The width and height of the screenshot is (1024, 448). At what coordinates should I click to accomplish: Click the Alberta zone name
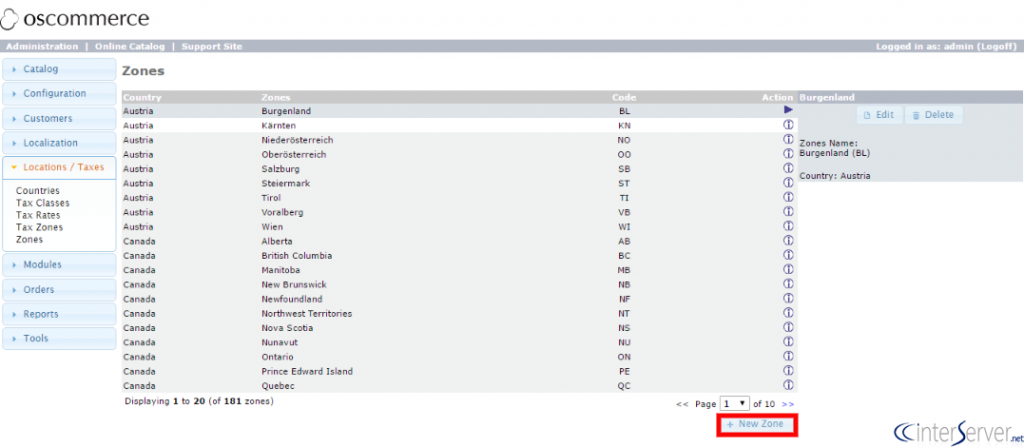click(277, 240)
